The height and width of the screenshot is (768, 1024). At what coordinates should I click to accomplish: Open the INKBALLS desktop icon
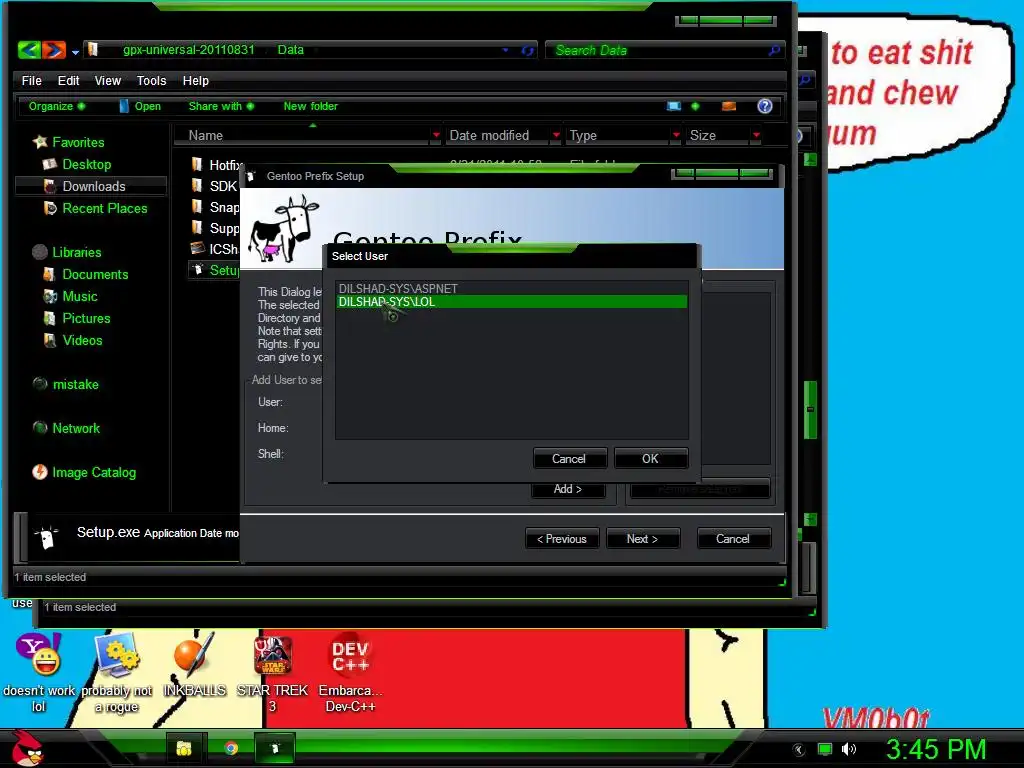click(x=194, y=664)
